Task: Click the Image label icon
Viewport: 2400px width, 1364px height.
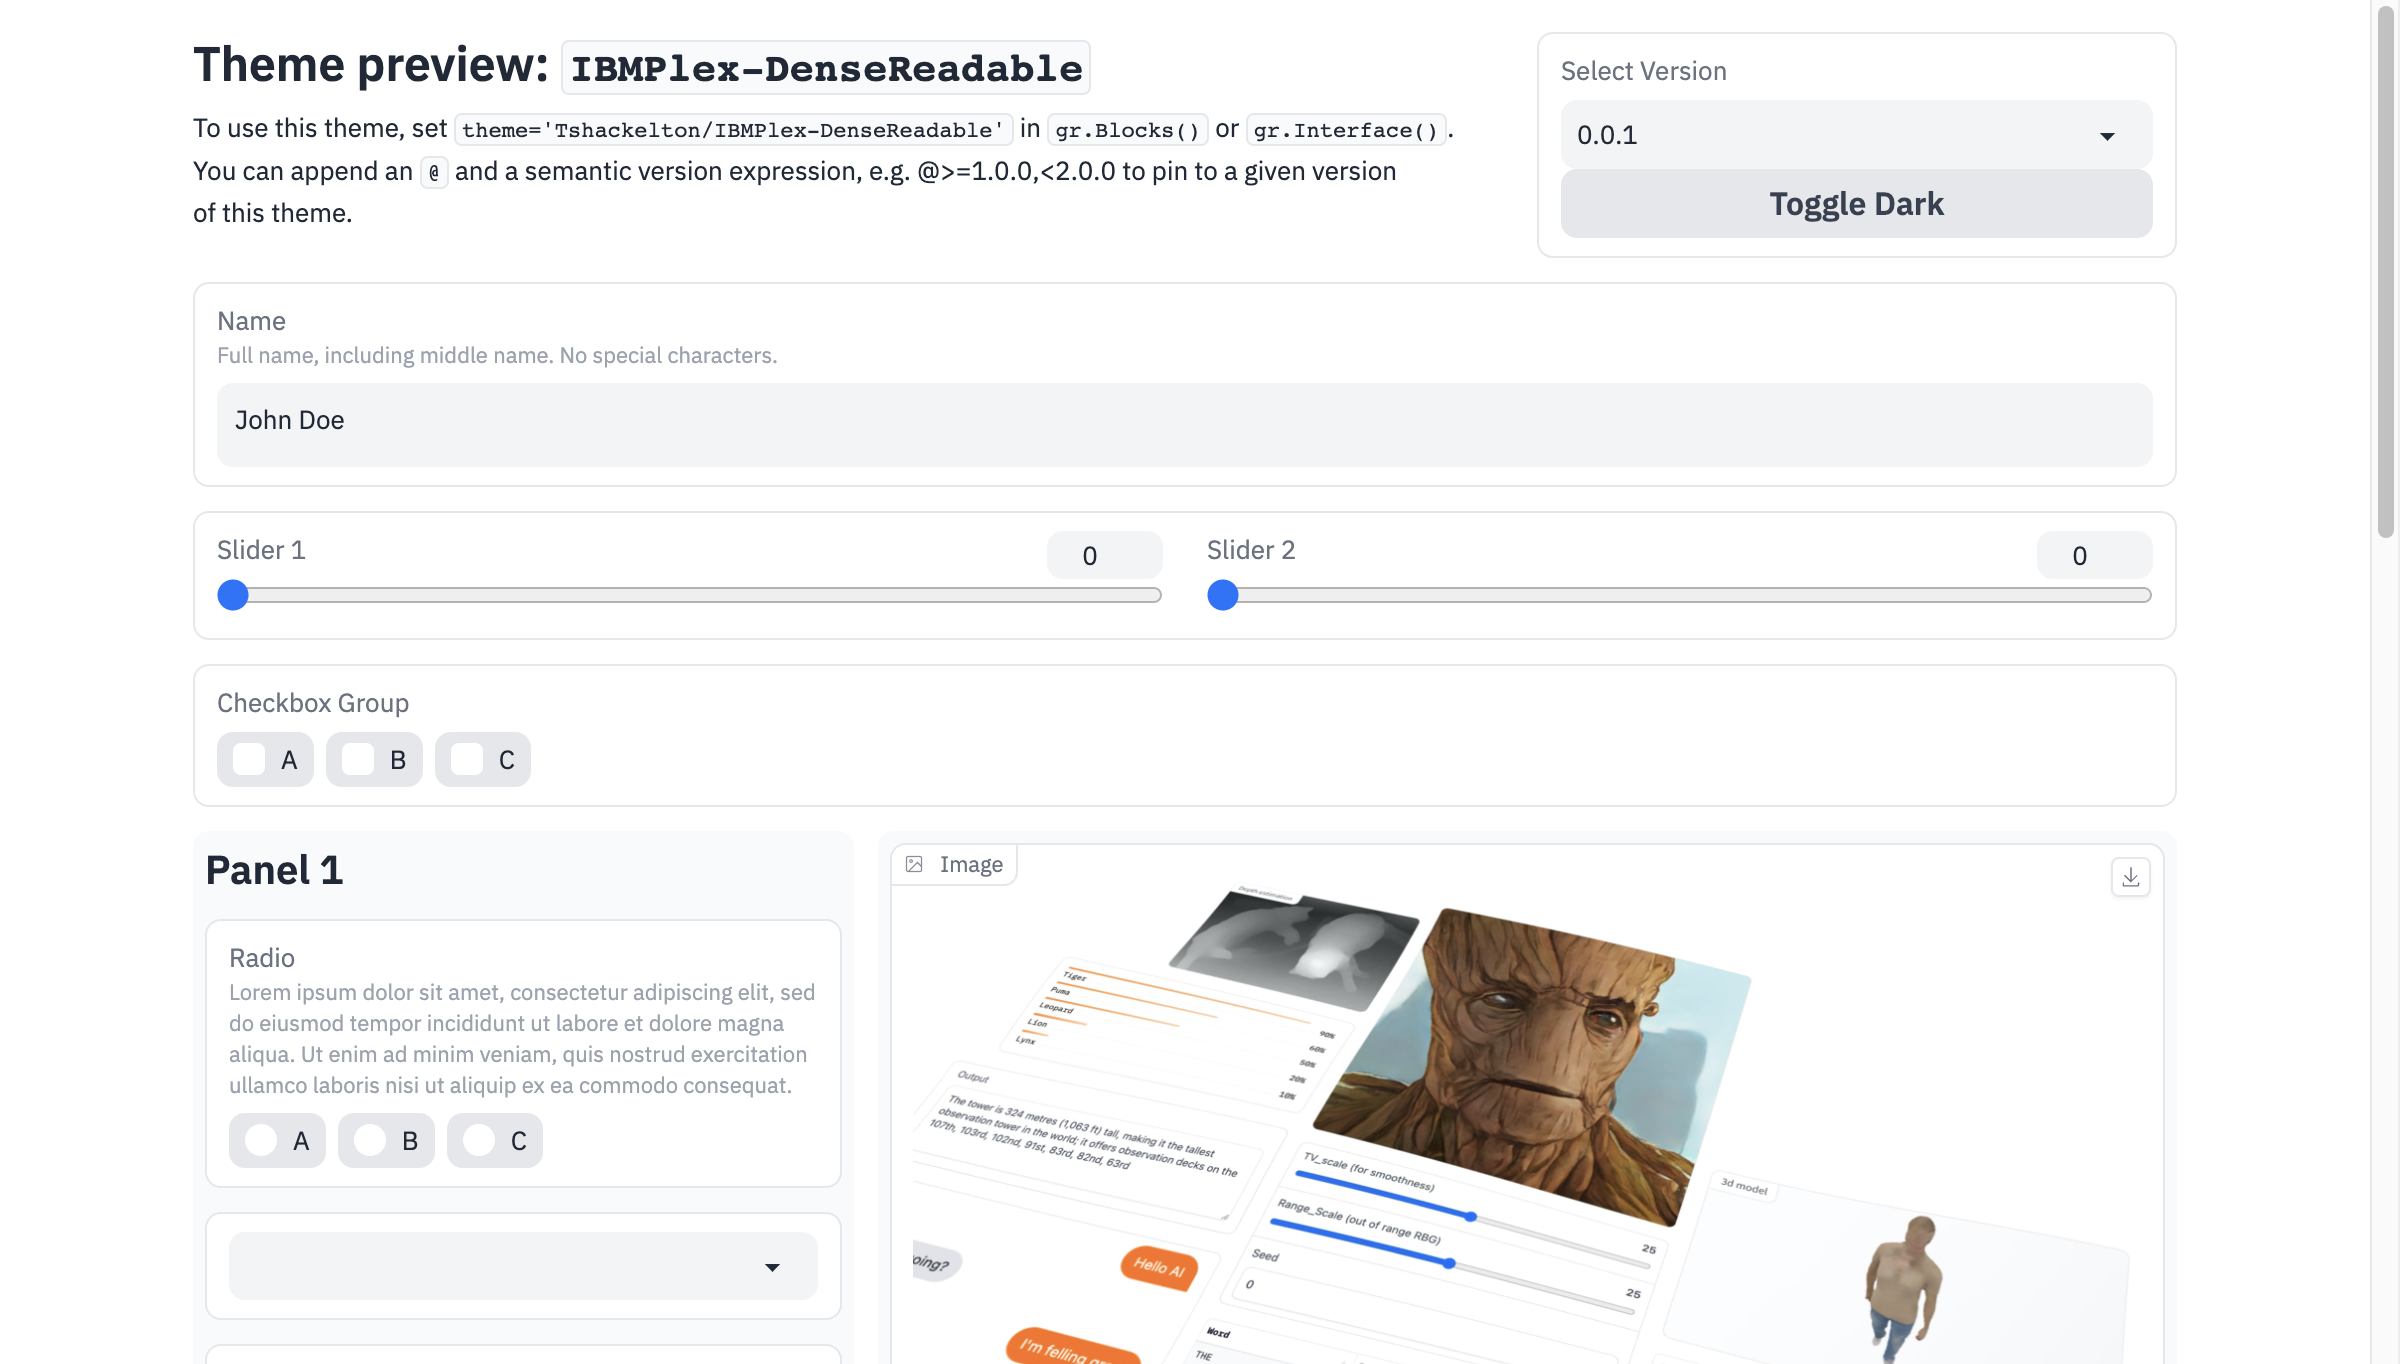Action: click(914, 864)
